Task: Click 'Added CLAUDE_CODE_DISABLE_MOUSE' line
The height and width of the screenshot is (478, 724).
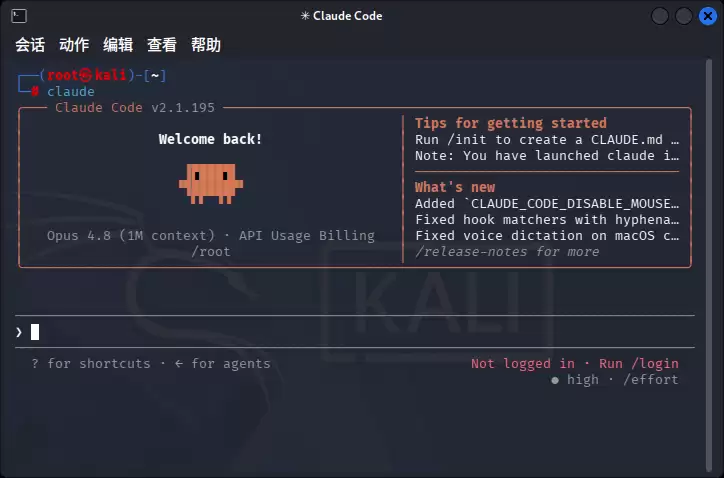Action: (547, 204)
